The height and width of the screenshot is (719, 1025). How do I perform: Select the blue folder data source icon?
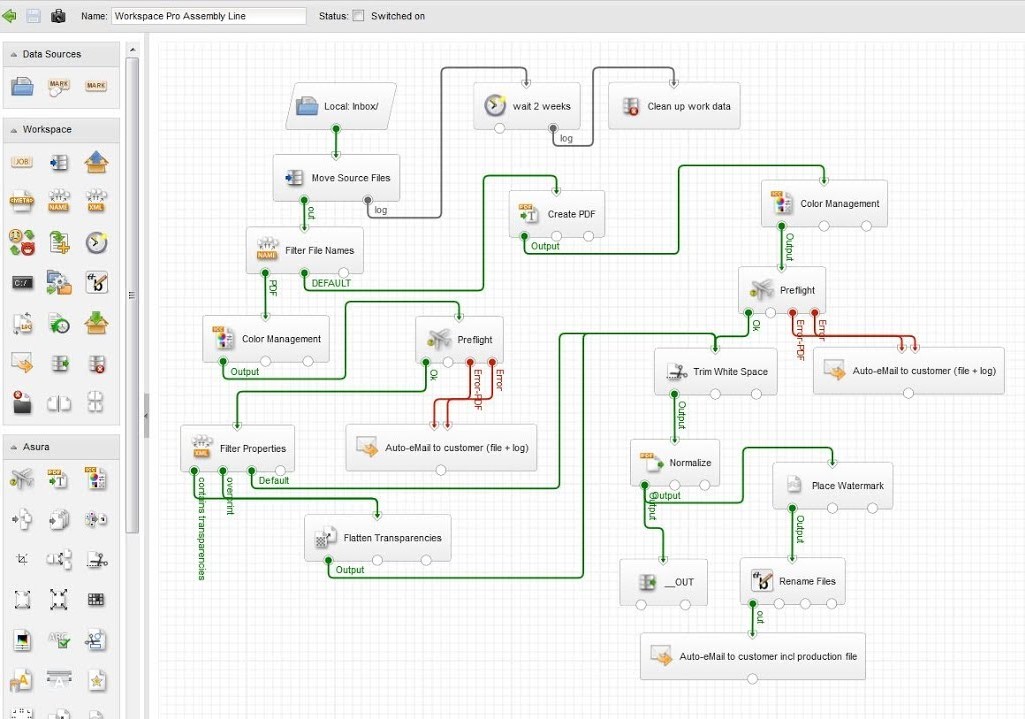point(22,86)
